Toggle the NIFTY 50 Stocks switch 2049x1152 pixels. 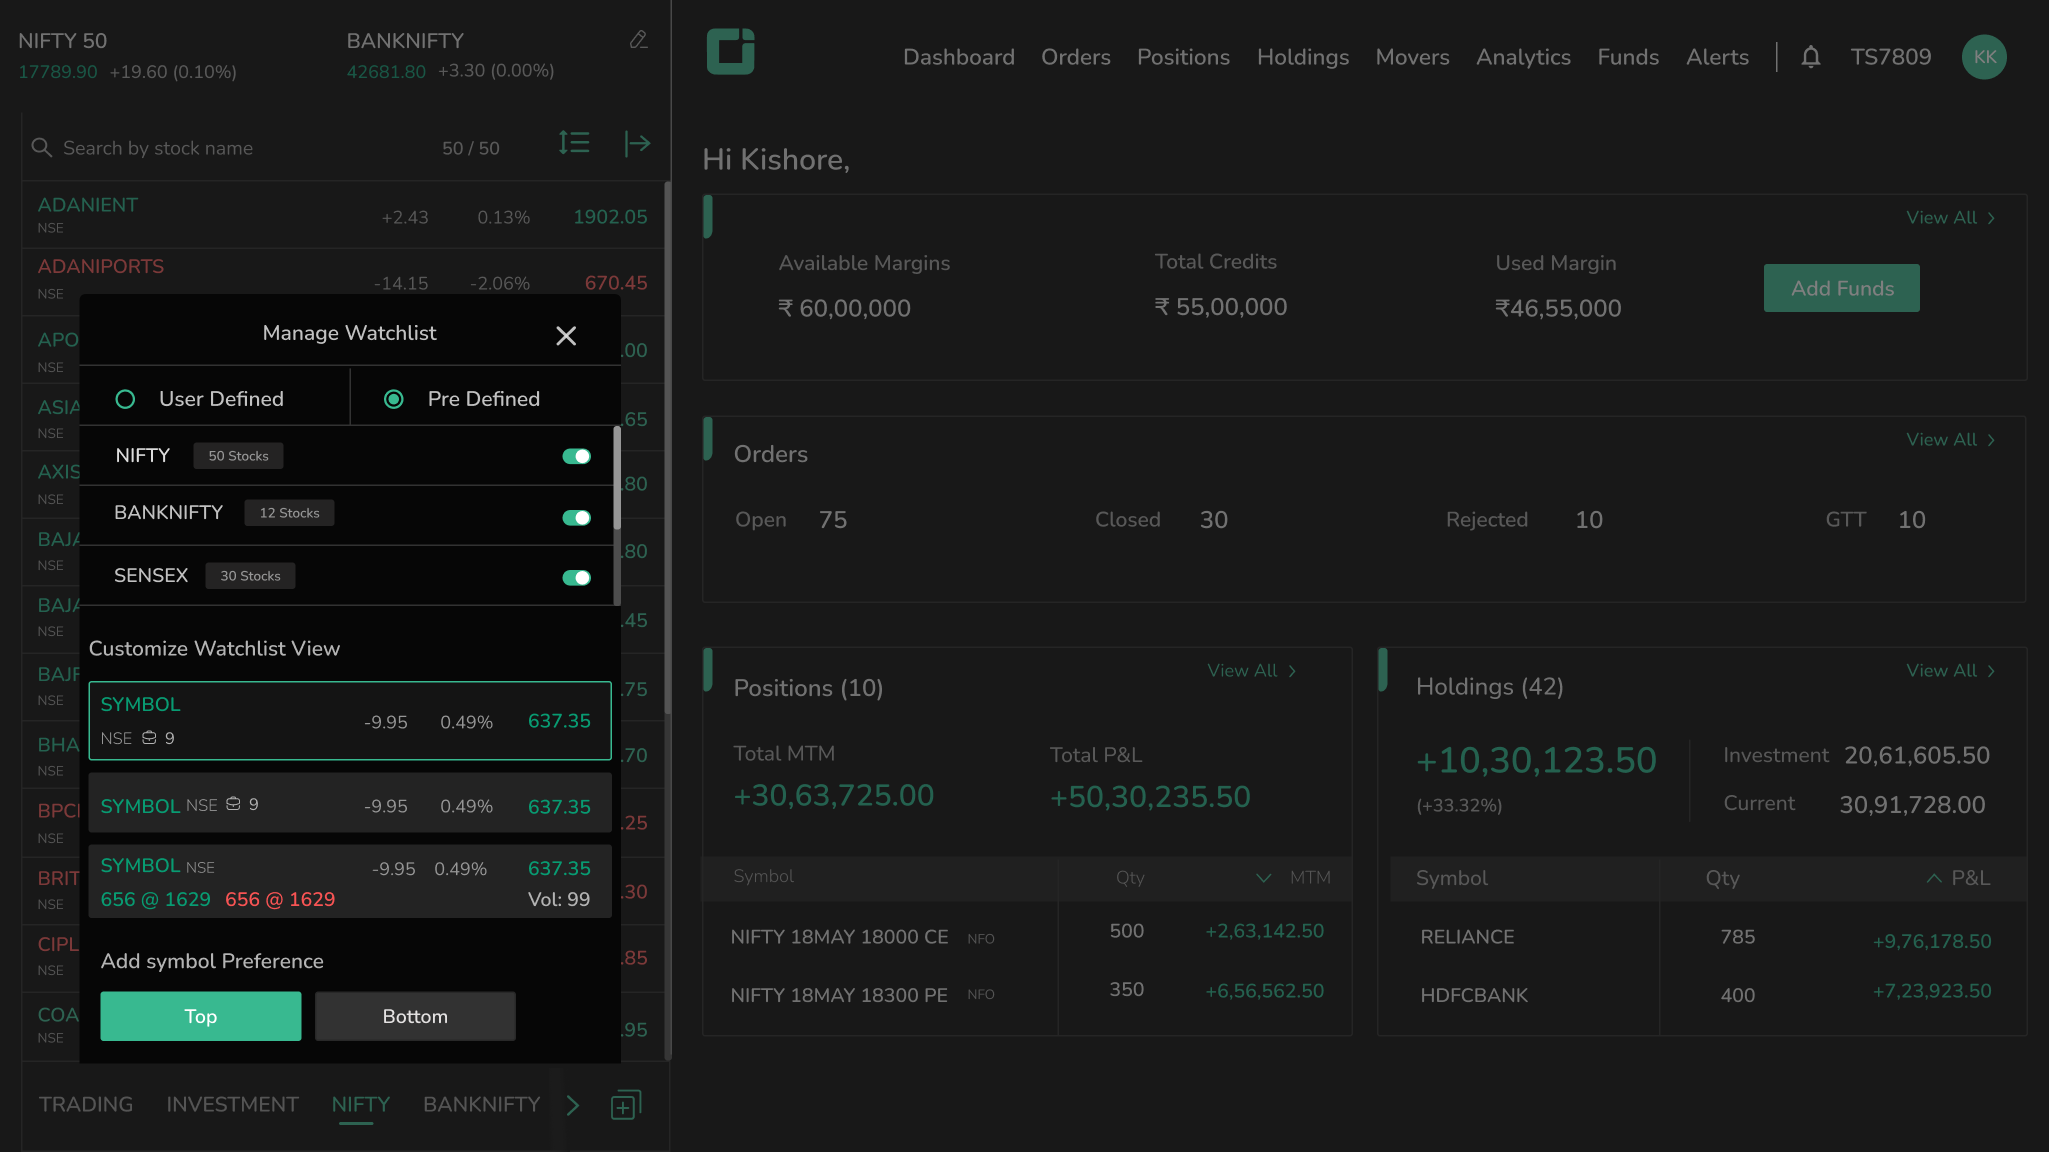[x=576, y=456]
